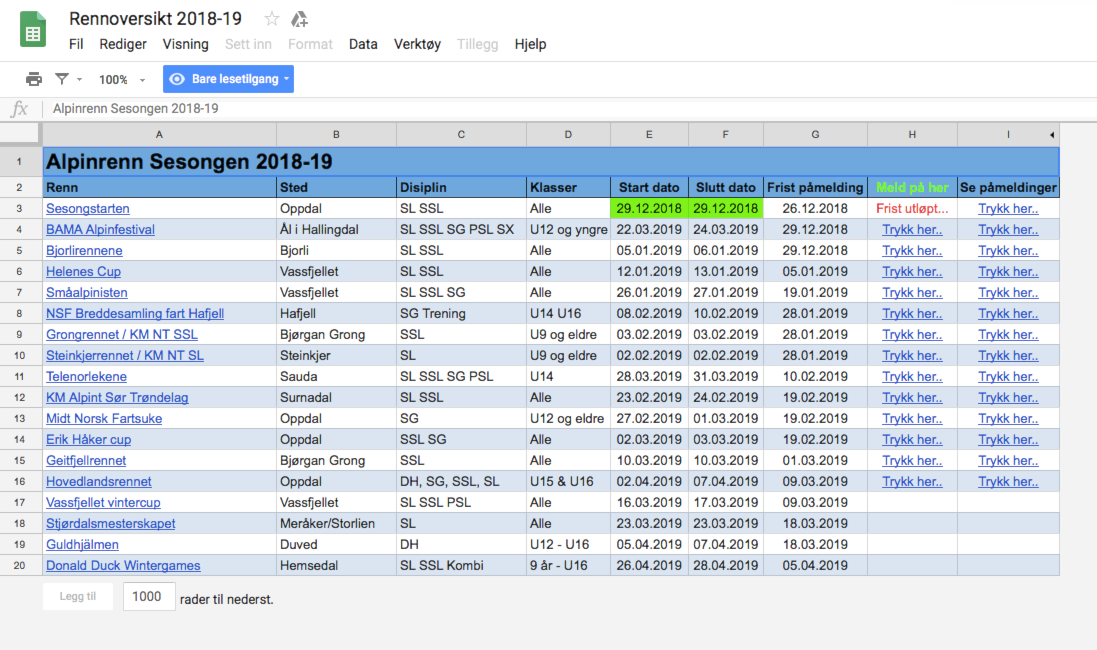
Task: Open the 100% zoom dropdown
Action: click(122, 80)
